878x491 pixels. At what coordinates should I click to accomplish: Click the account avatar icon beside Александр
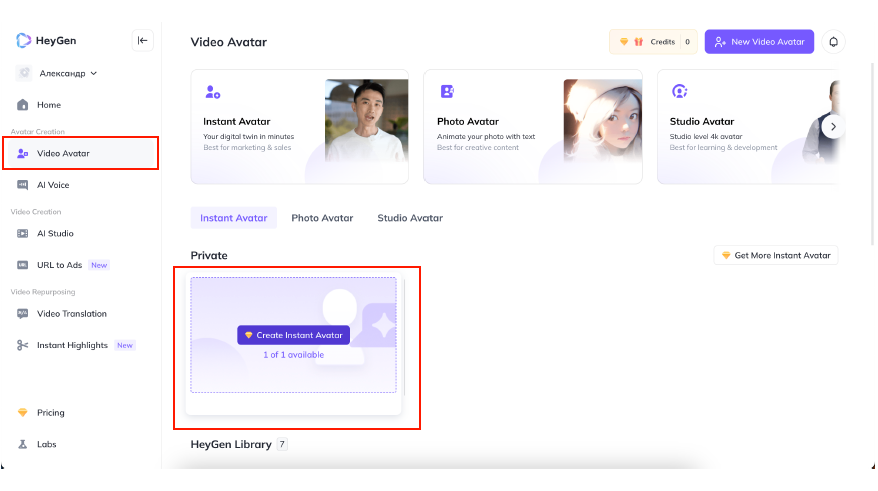[24, 73]
